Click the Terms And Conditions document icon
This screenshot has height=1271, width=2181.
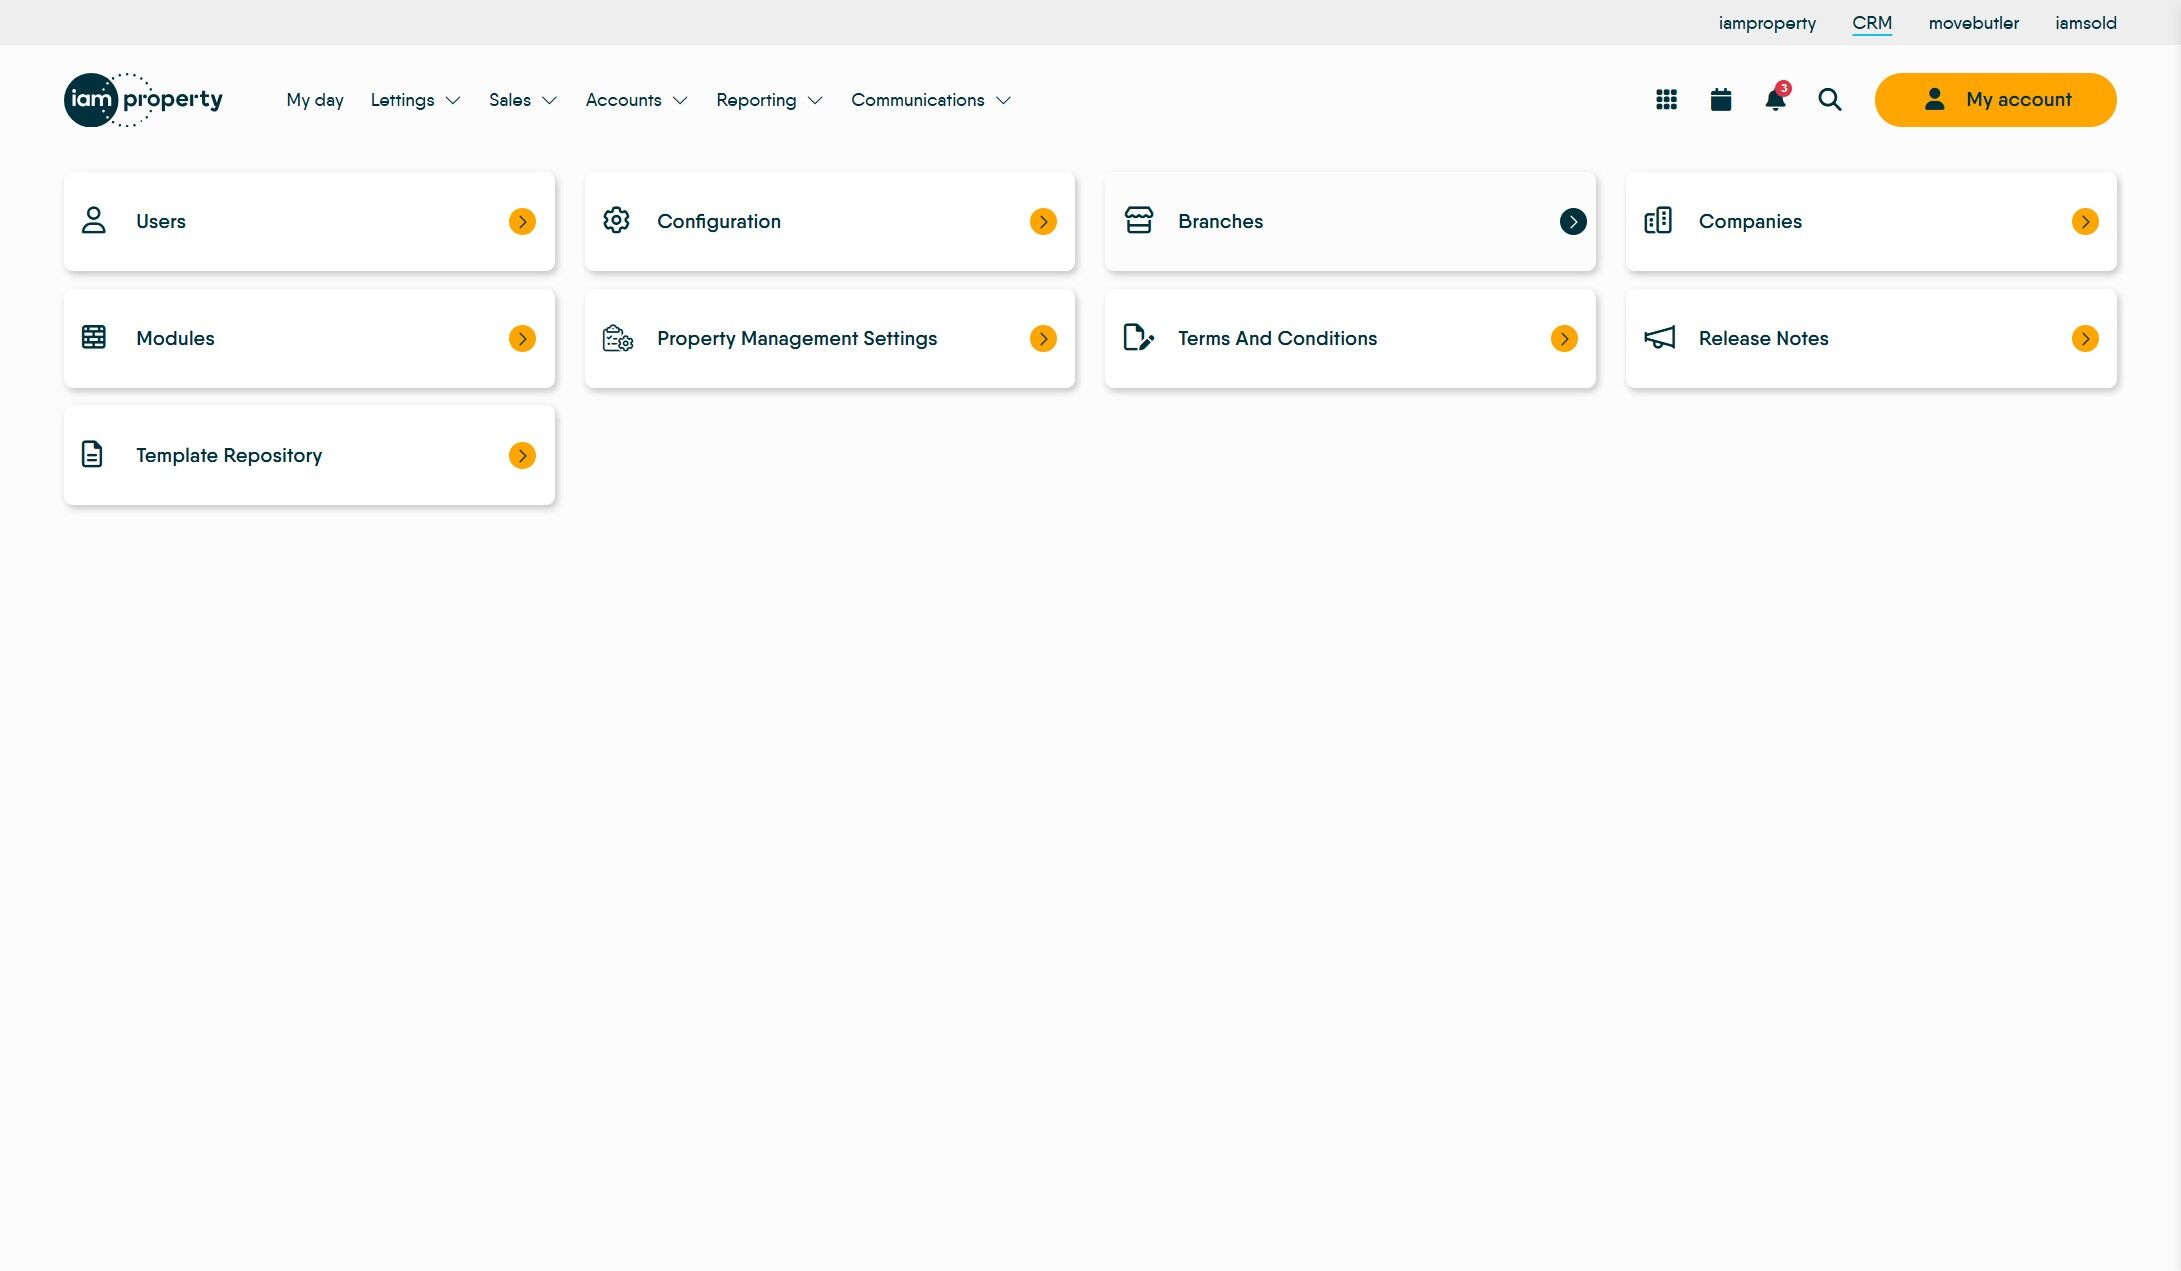pos(1138,338)
